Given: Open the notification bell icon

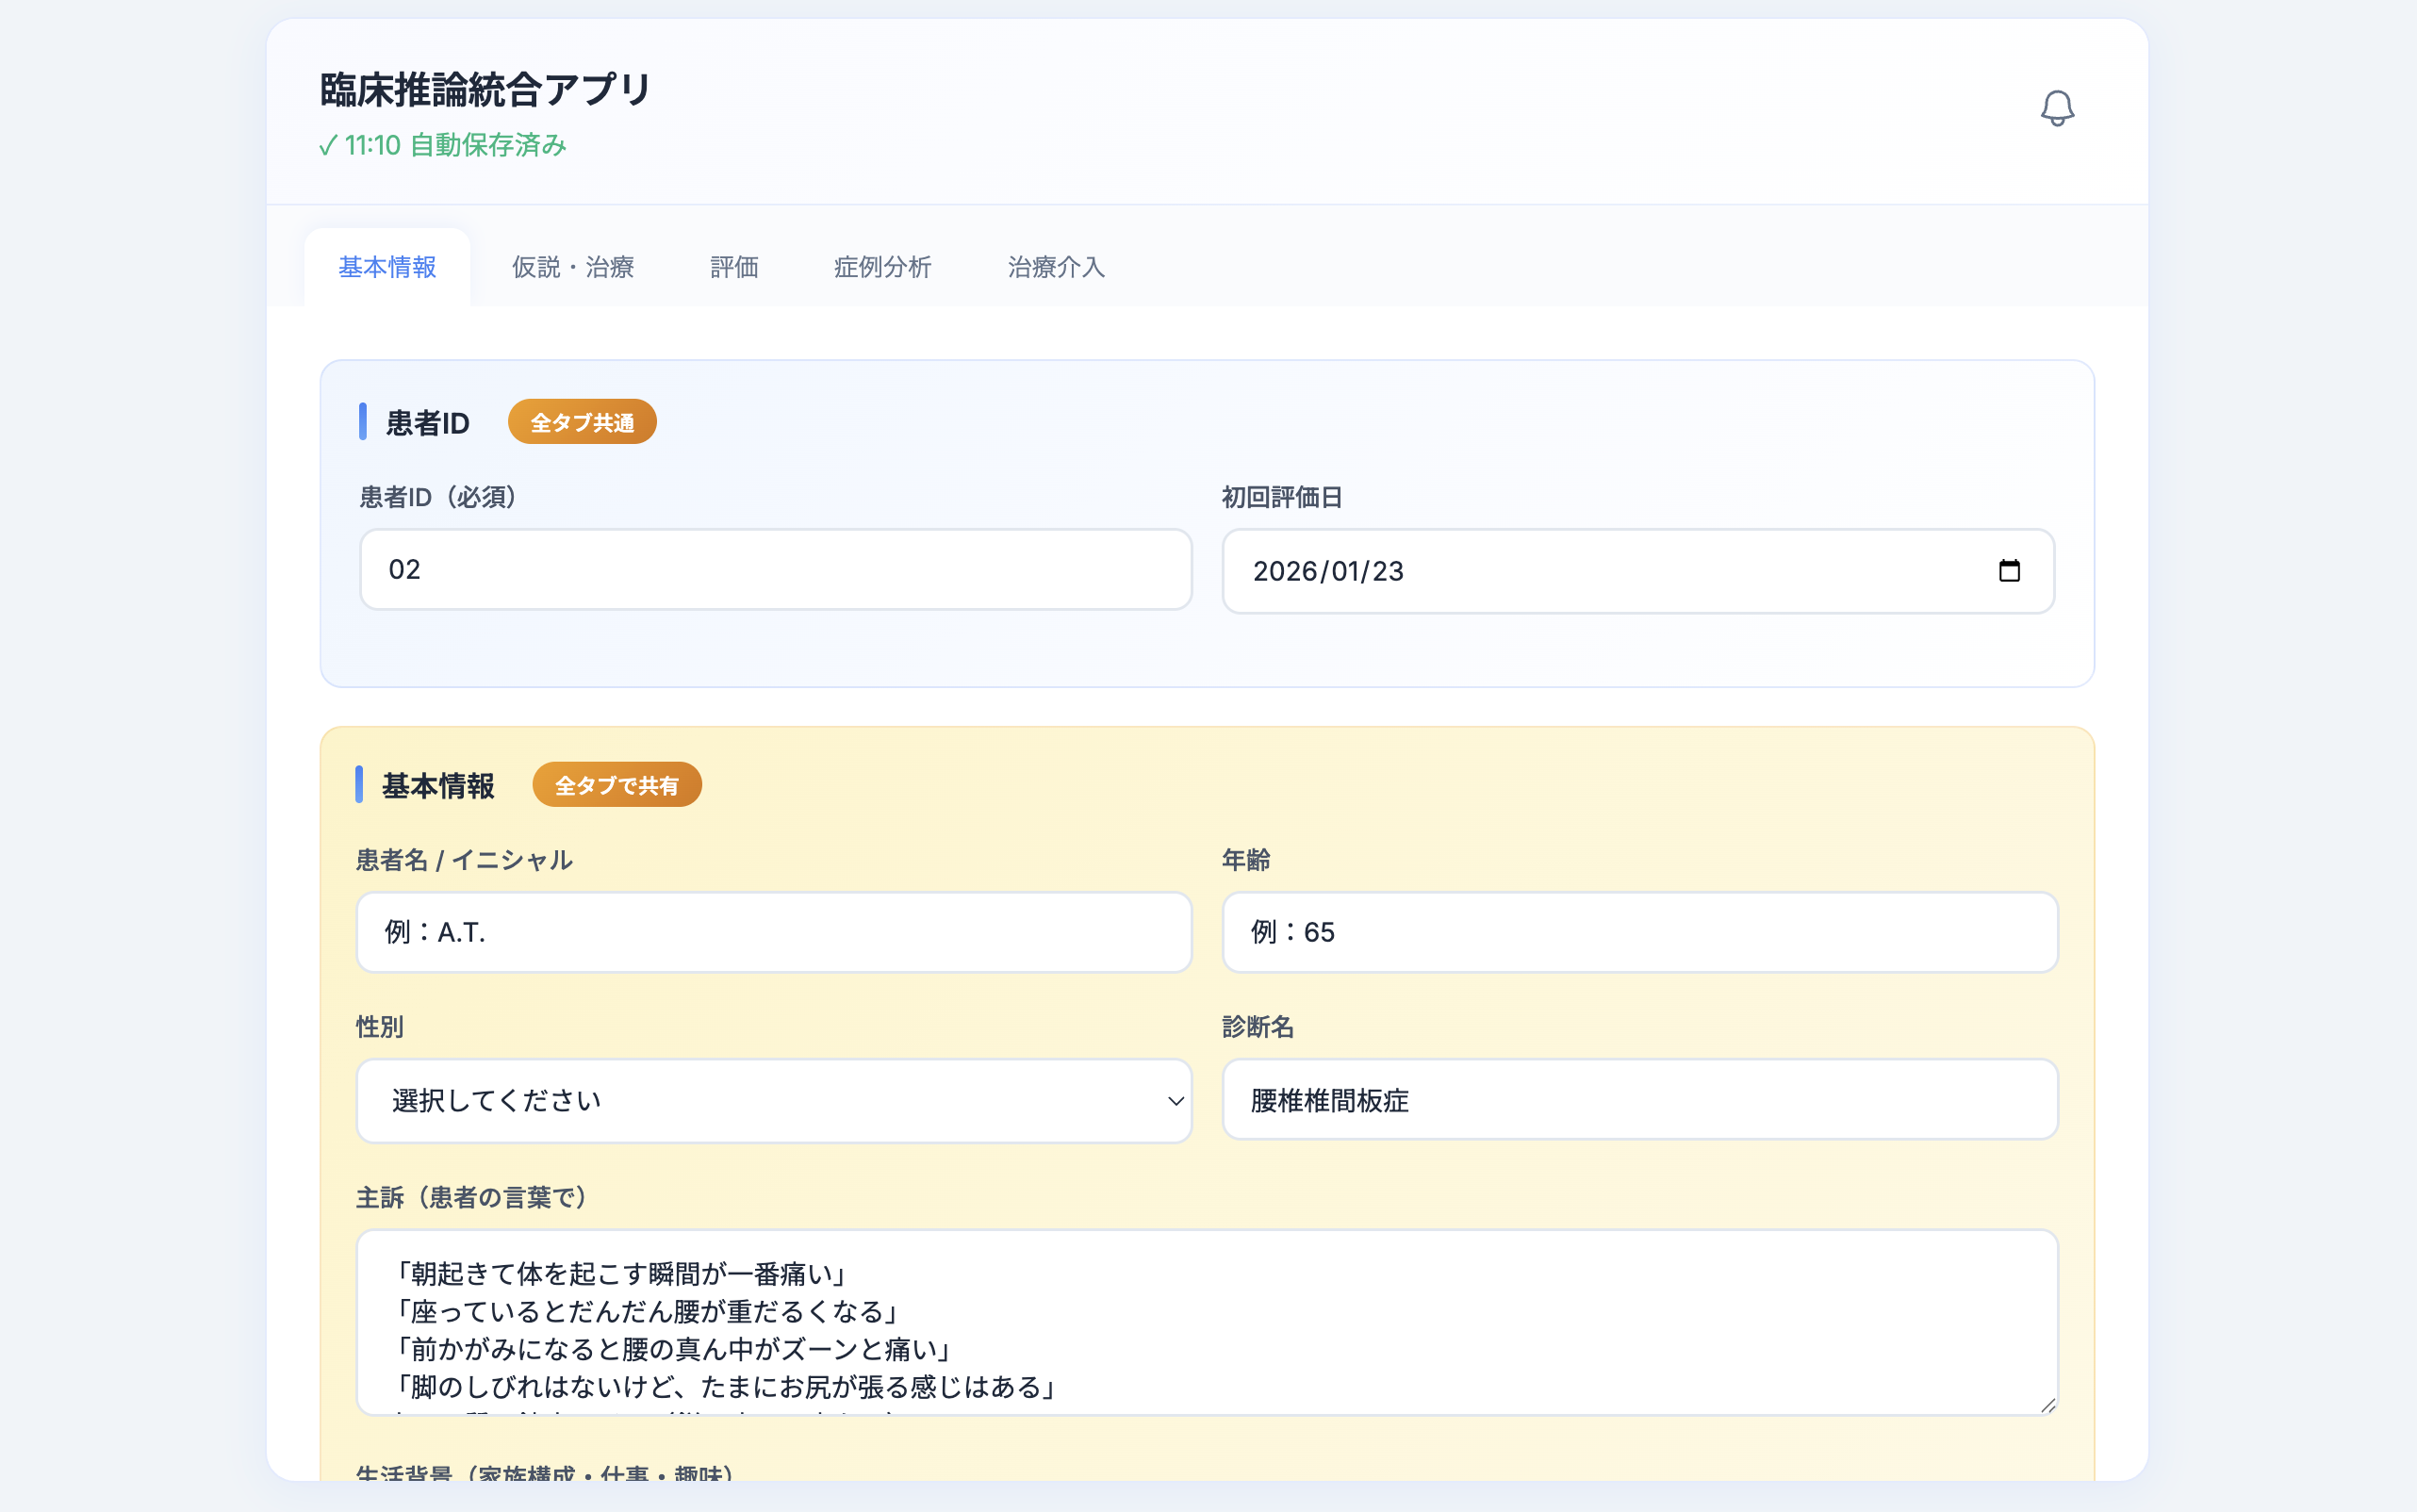Looking at the screenshot, I should [x=2057, y=107].
